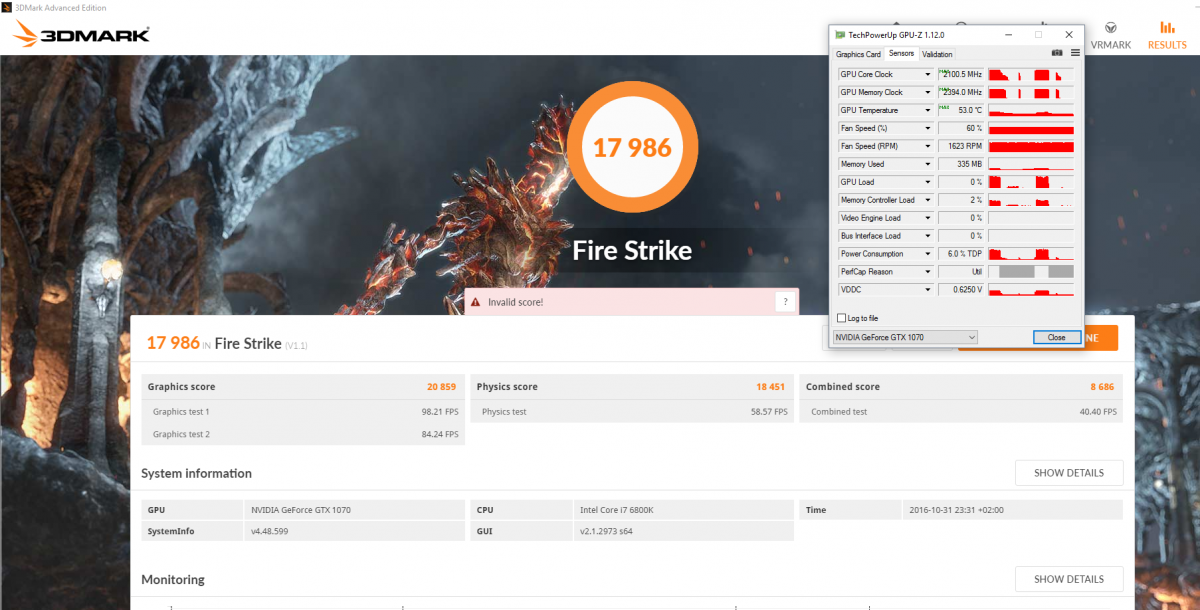This screenshot has width=1200, height=610.
Task: Click the GPU Core Clock history graph
Action: coord(1031,74)
